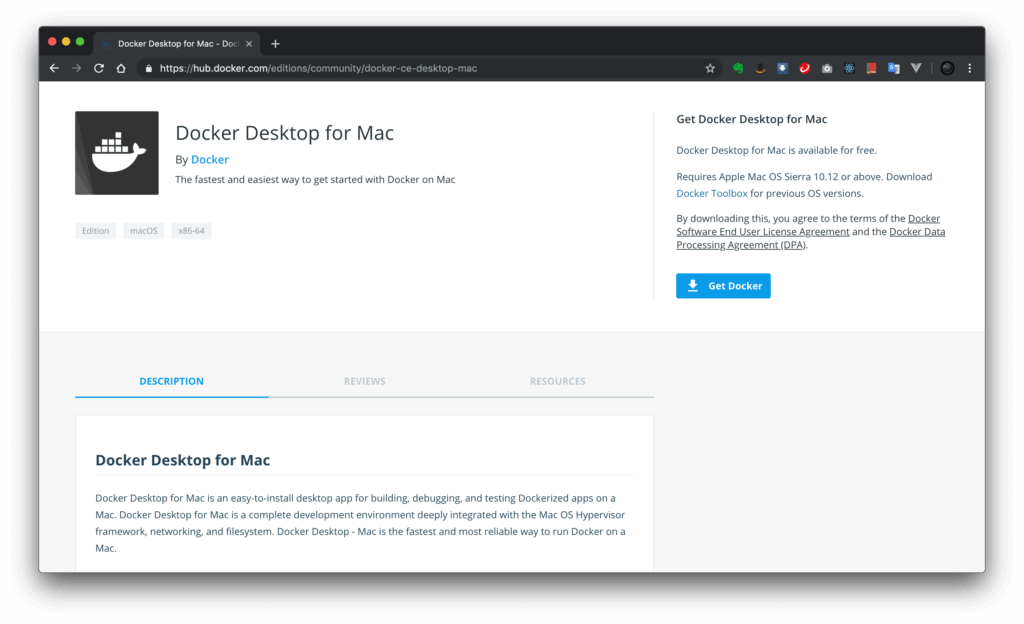
Task: Open the Docker publisher link
Action: [210, 159]
